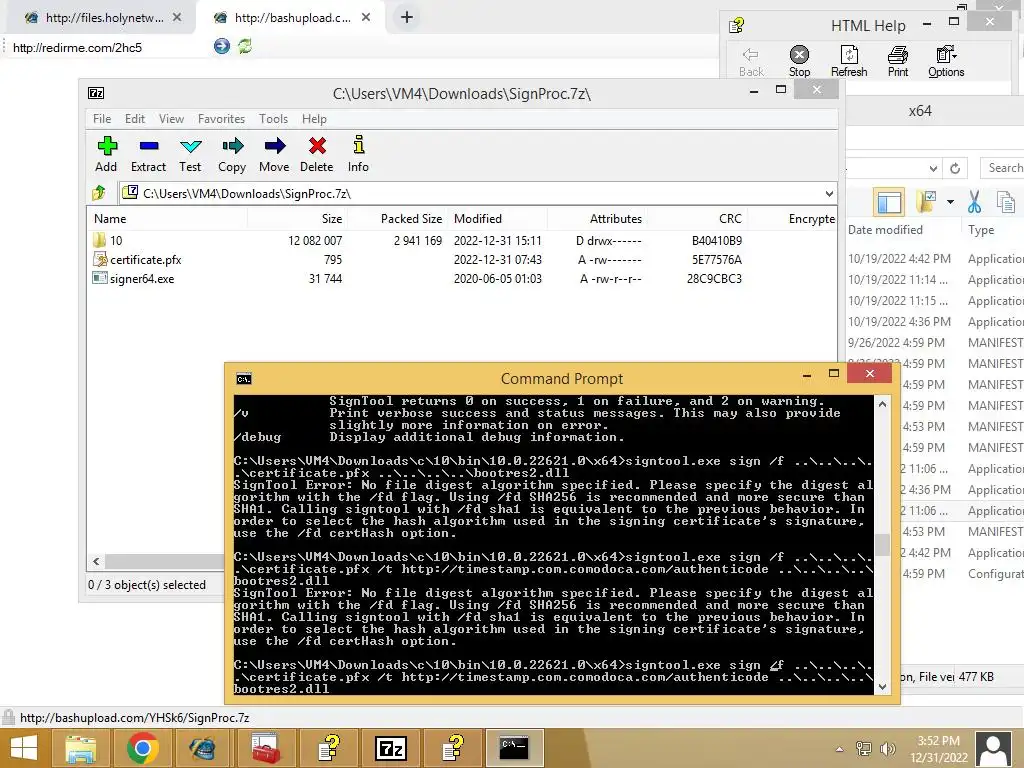The image size is (1024, 768).
Task: Click the Command Prompt system menu icon
Action: click(244, 379)
